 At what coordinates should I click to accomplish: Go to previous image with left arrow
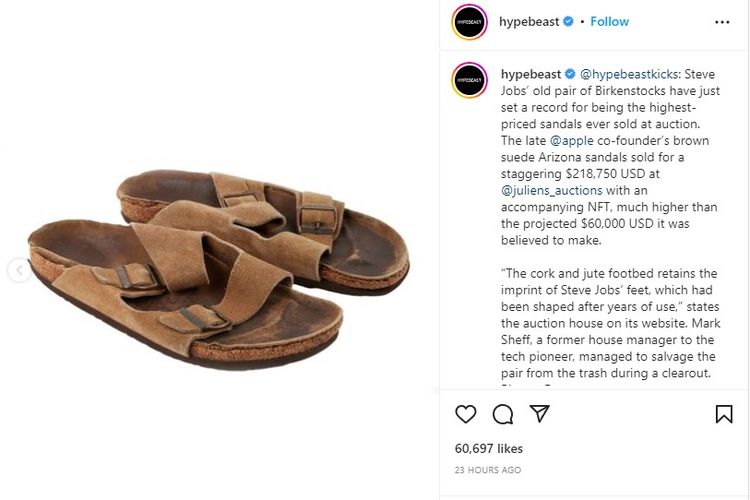19,270
